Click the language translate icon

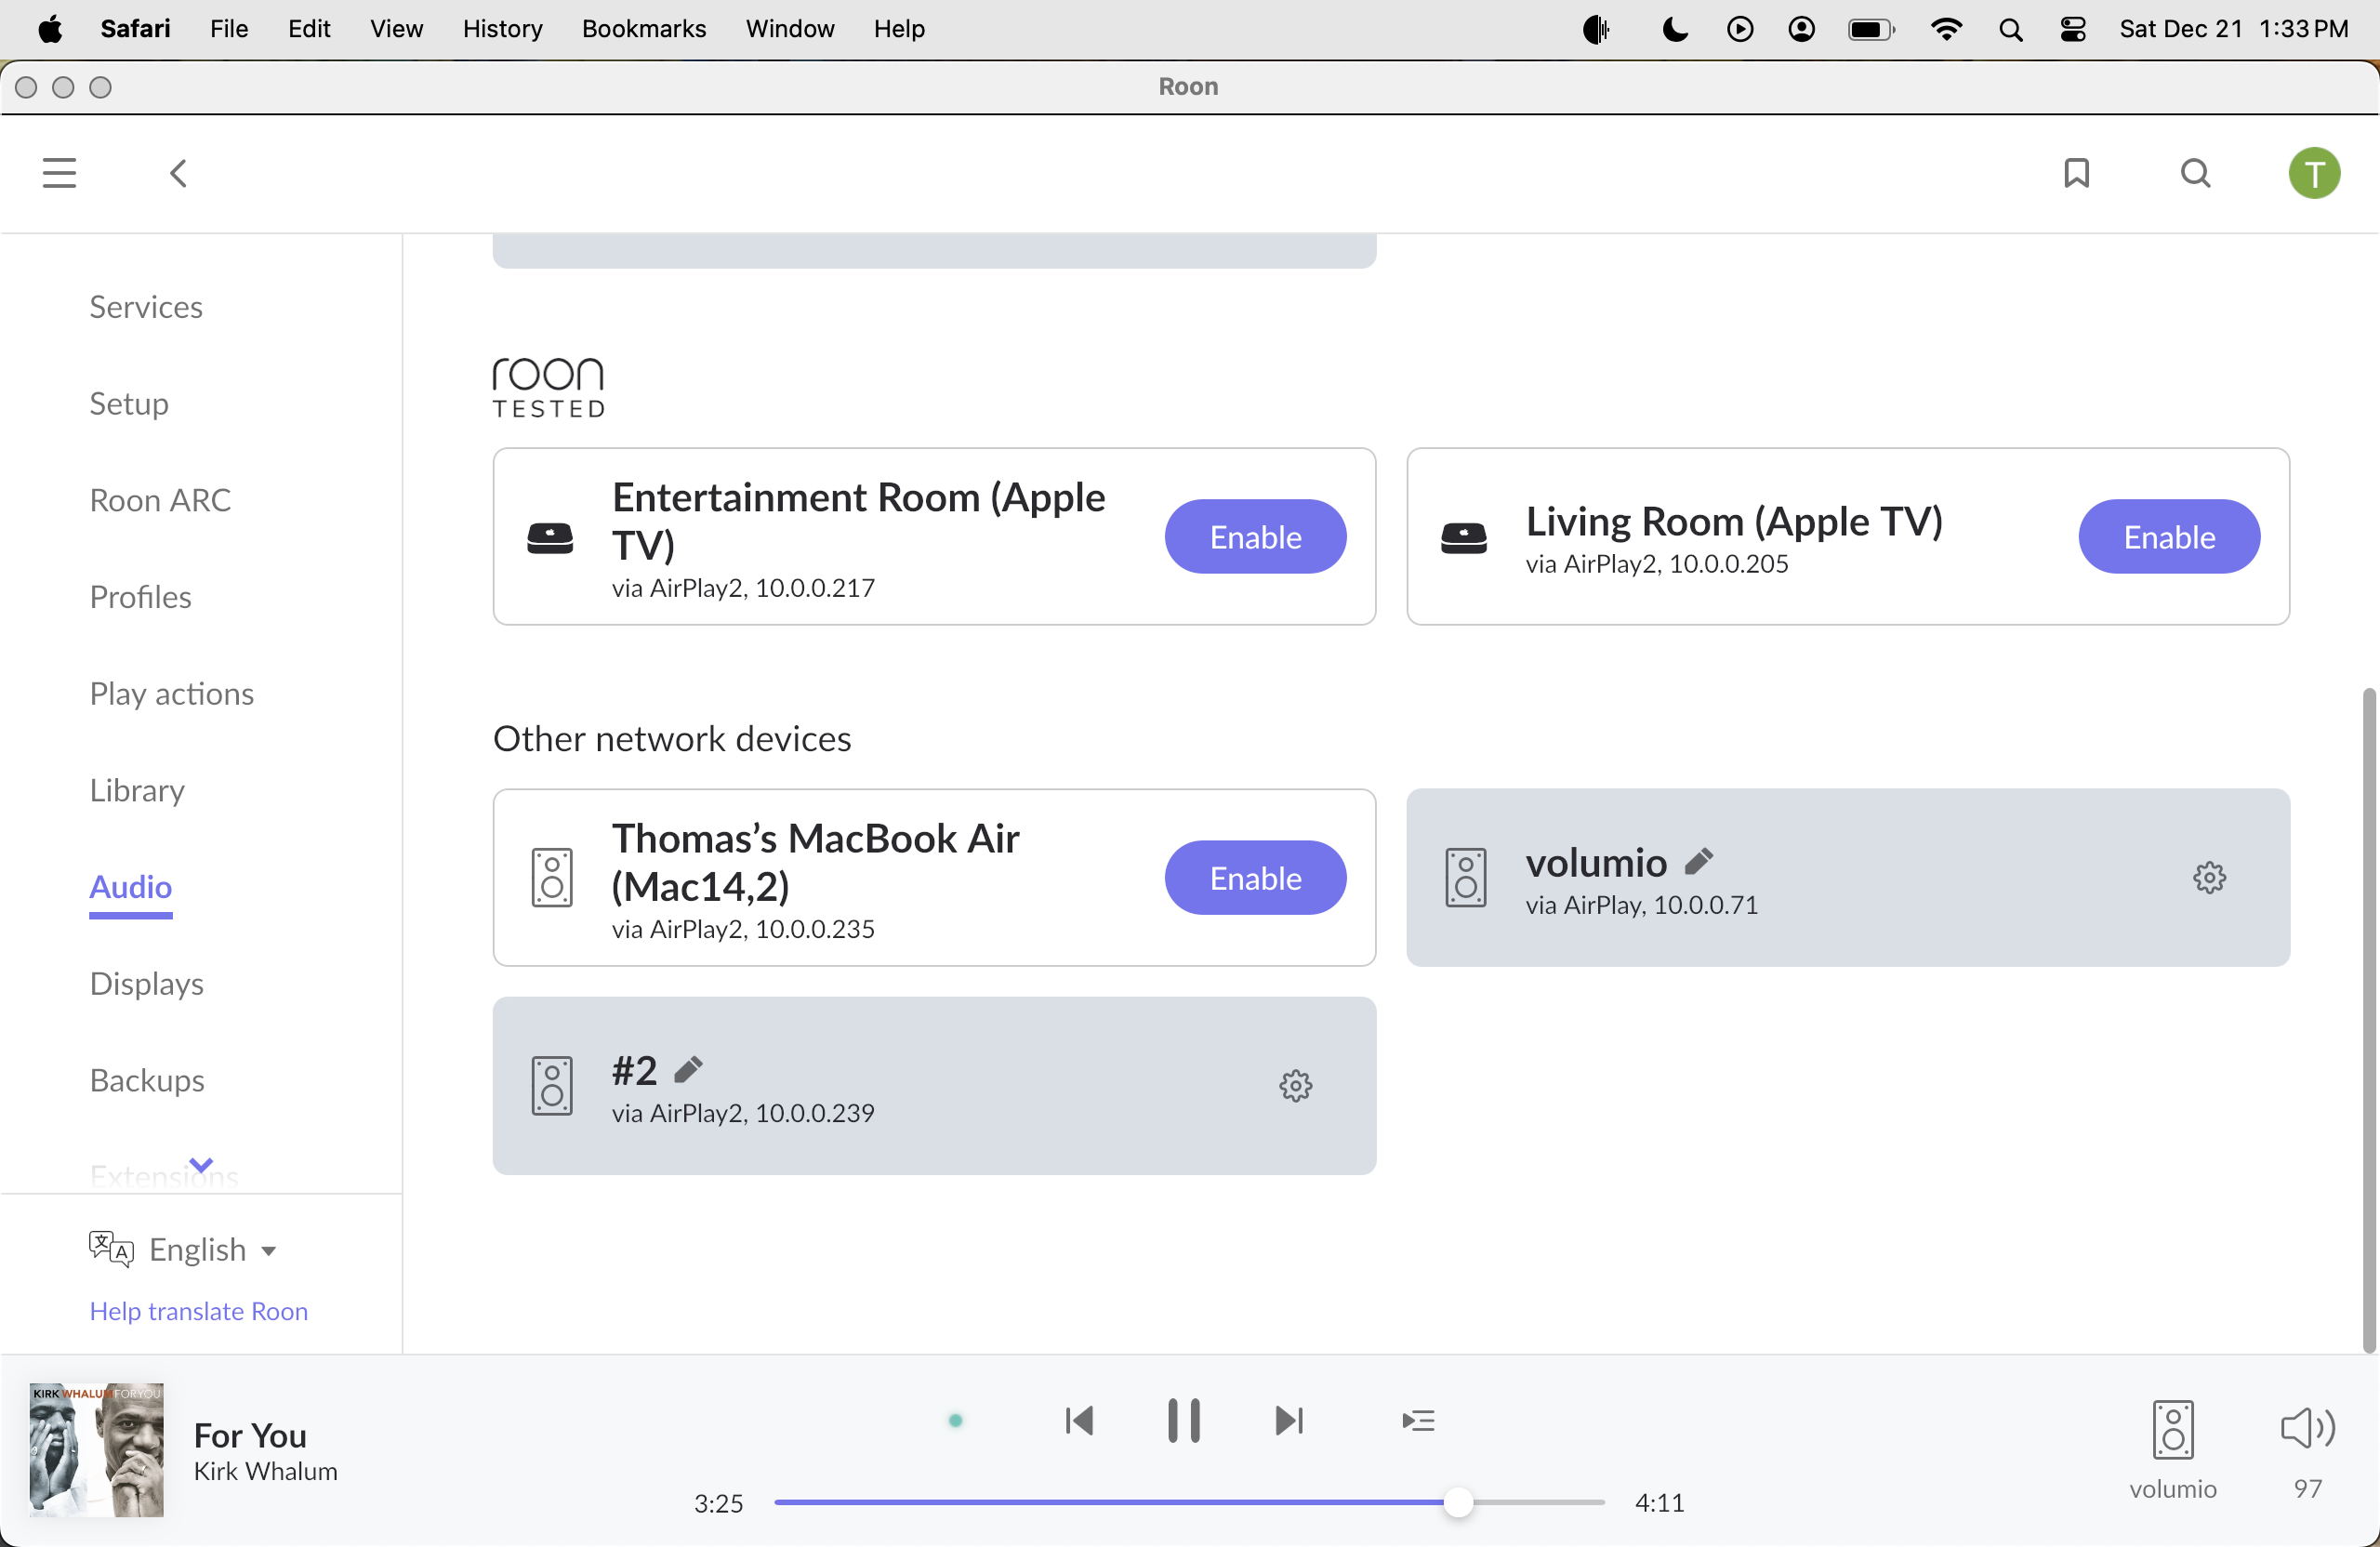click(110, 1248)
